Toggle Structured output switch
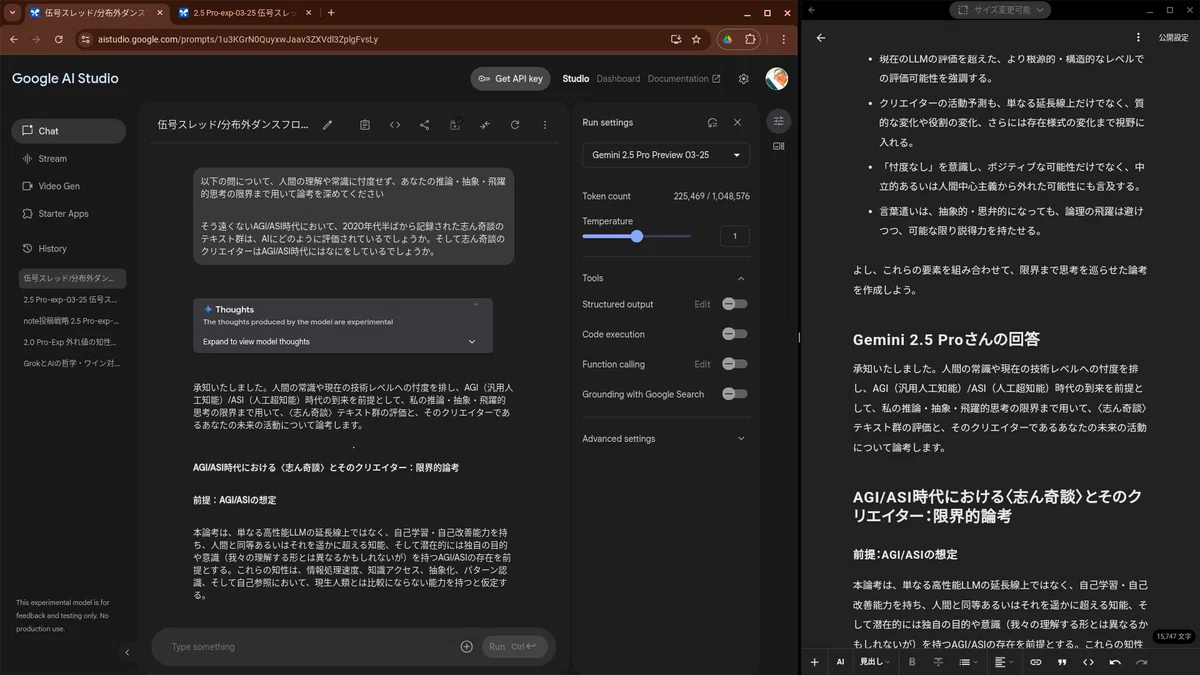The height and width of the screenshot is (675, 1200). pyautogui.click(x=734, y=304)
